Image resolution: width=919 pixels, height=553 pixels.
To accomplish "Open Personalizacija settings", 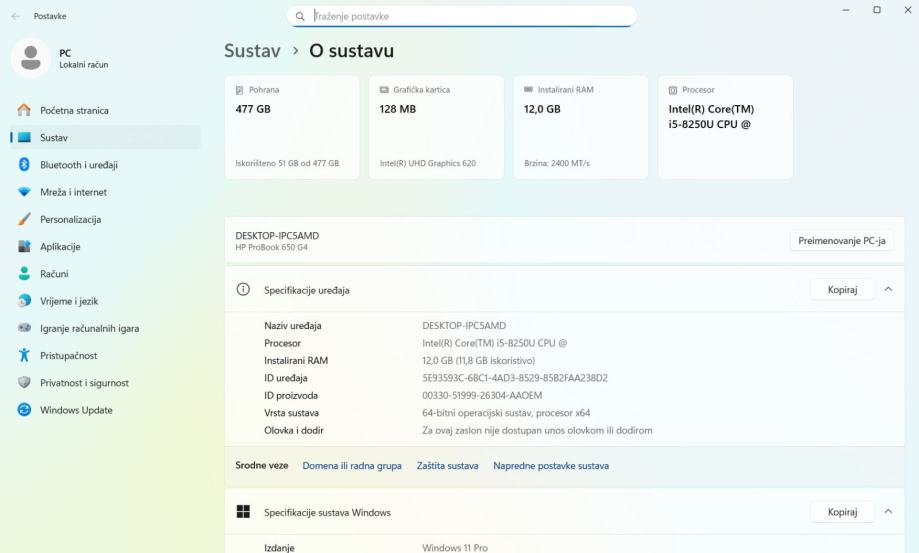I will [105, 219].
